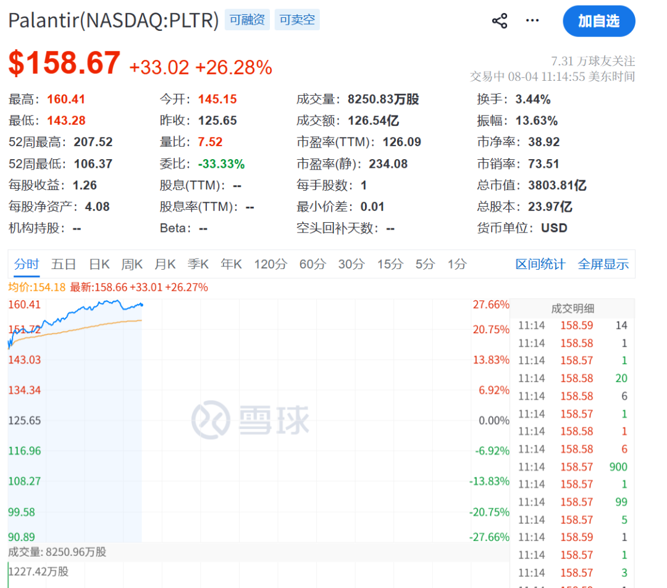
Task: Click the 可卖空 tag
Action: 297,20
